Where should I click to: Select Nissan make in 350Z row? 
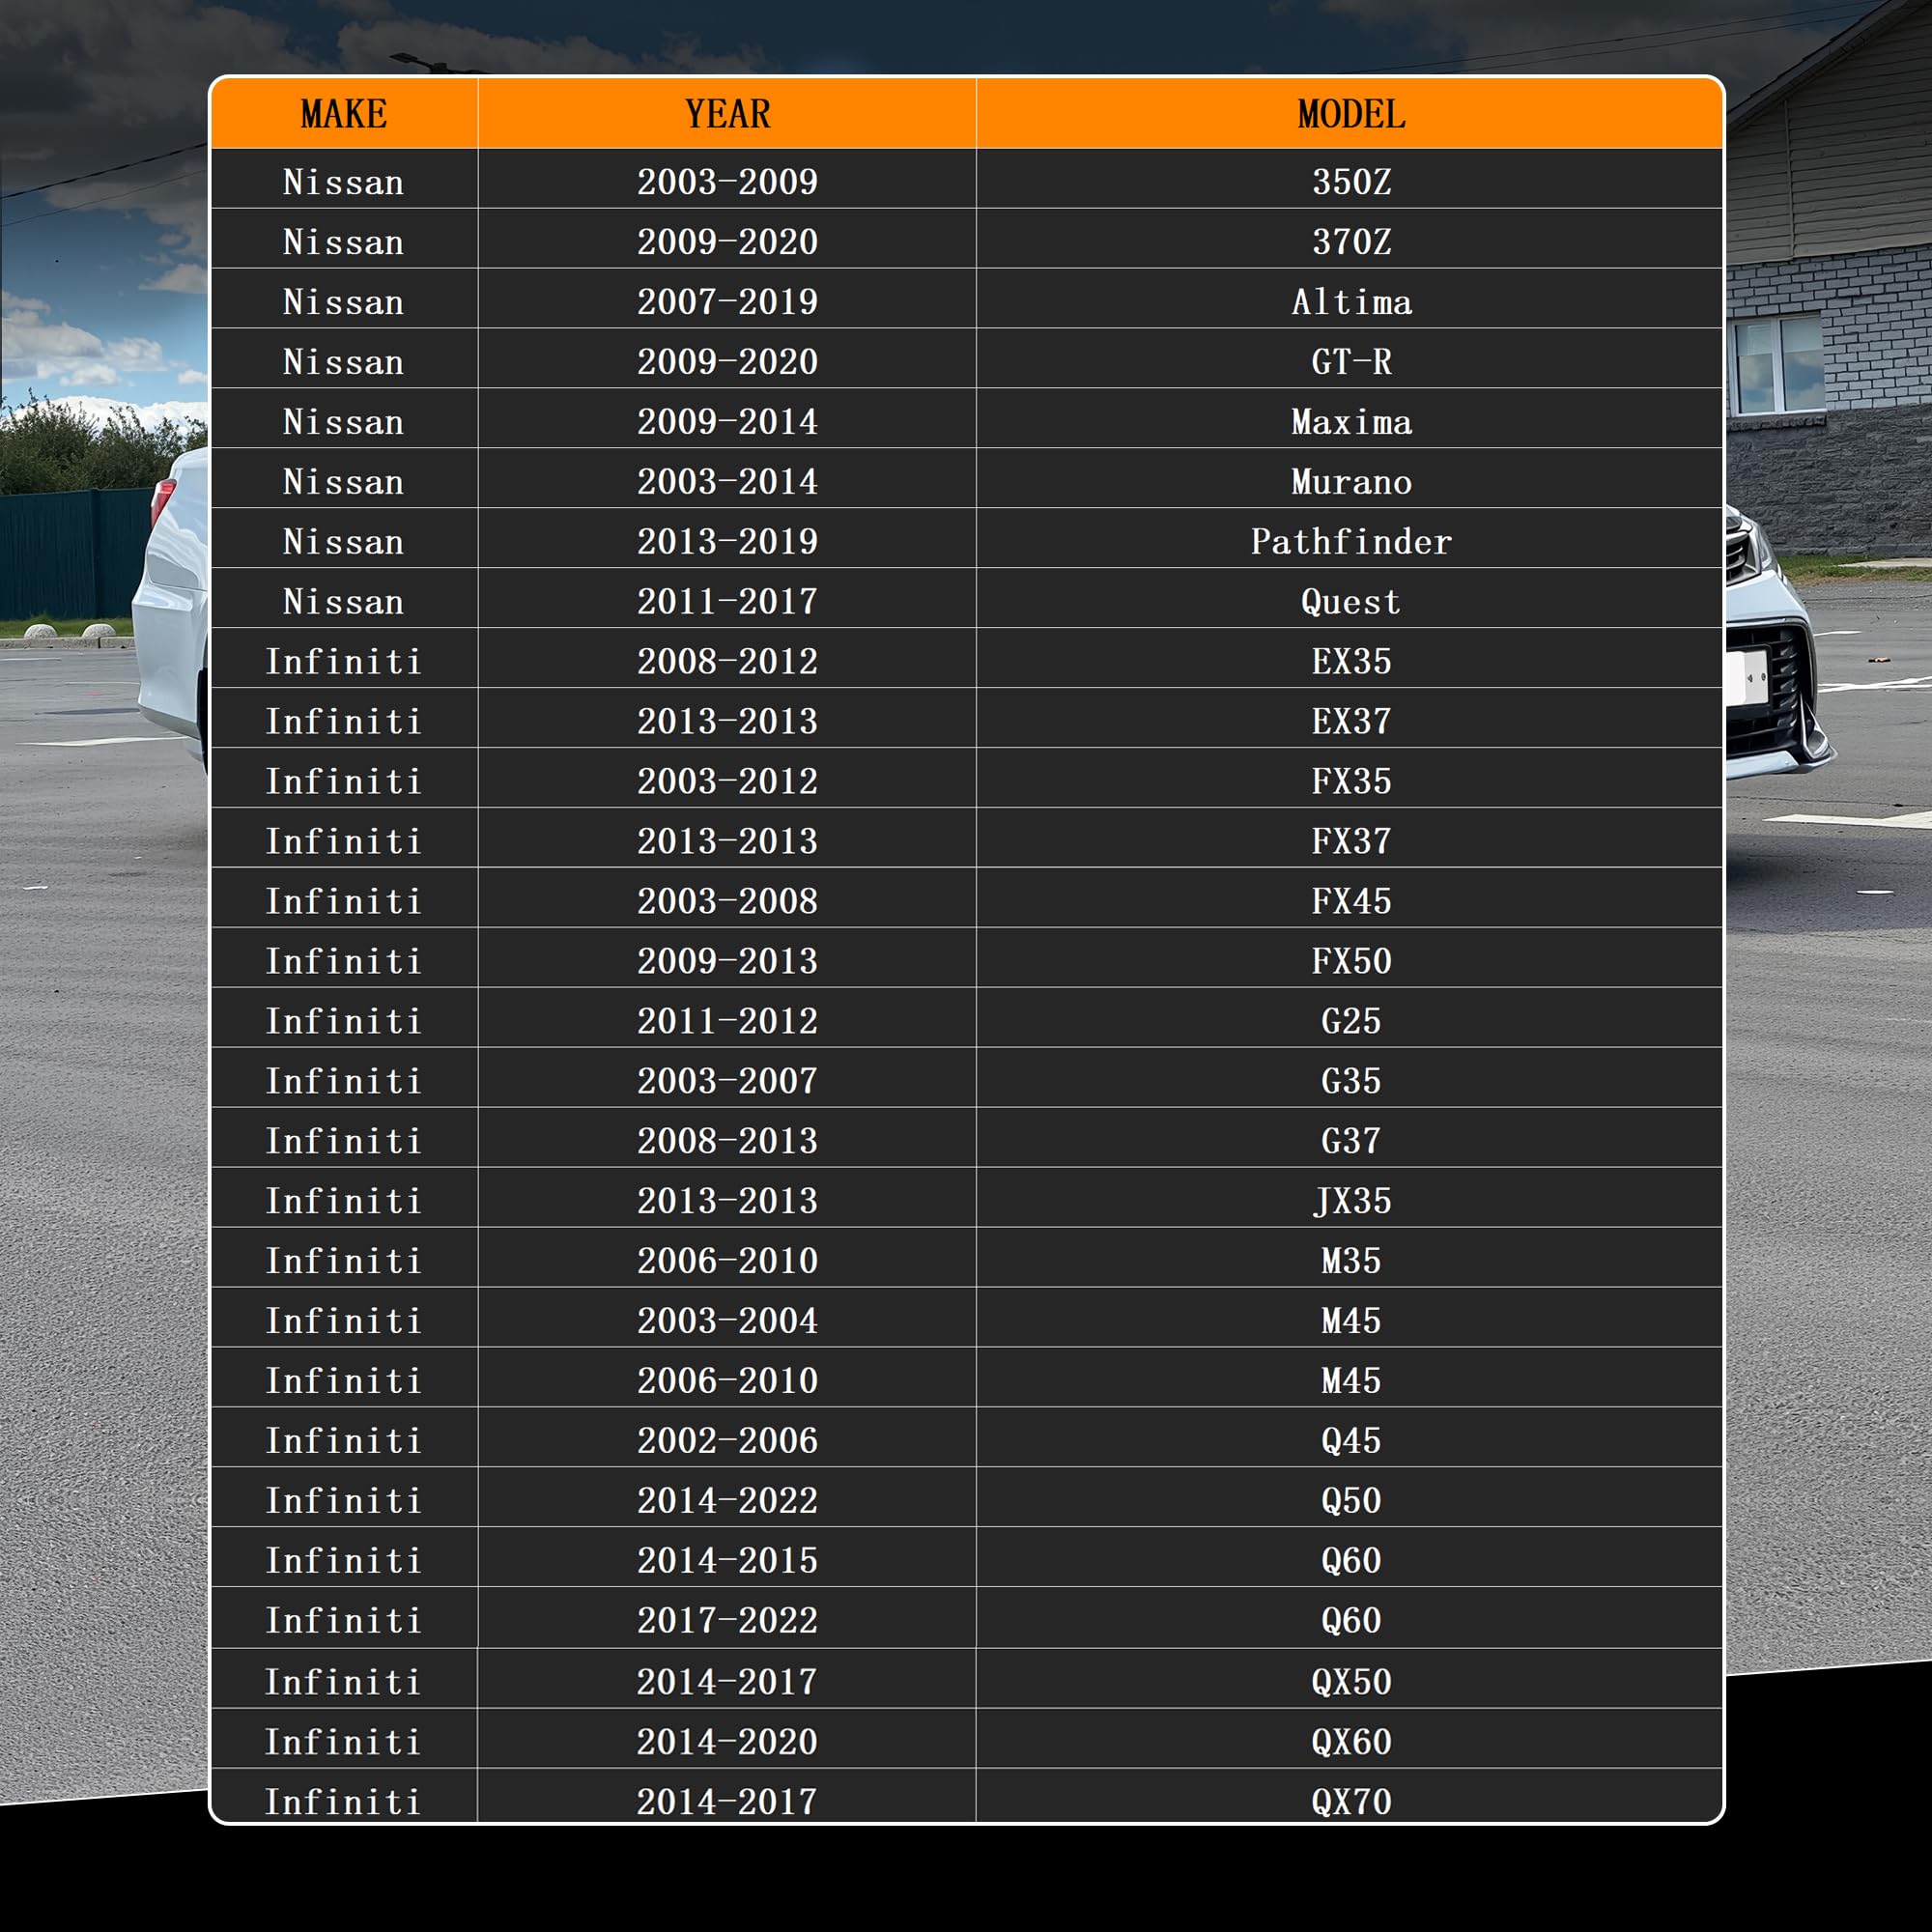(344, 180)
